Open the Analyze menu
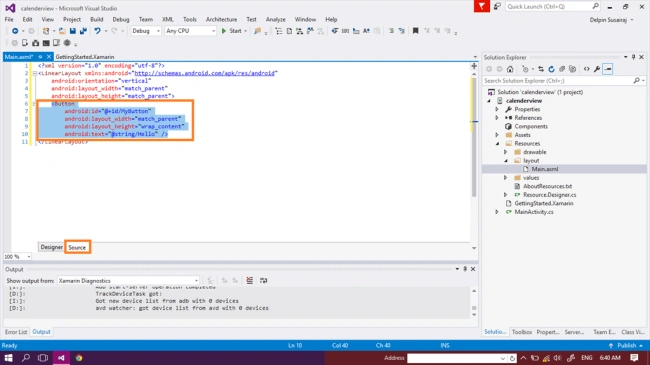 pos(276,19)
